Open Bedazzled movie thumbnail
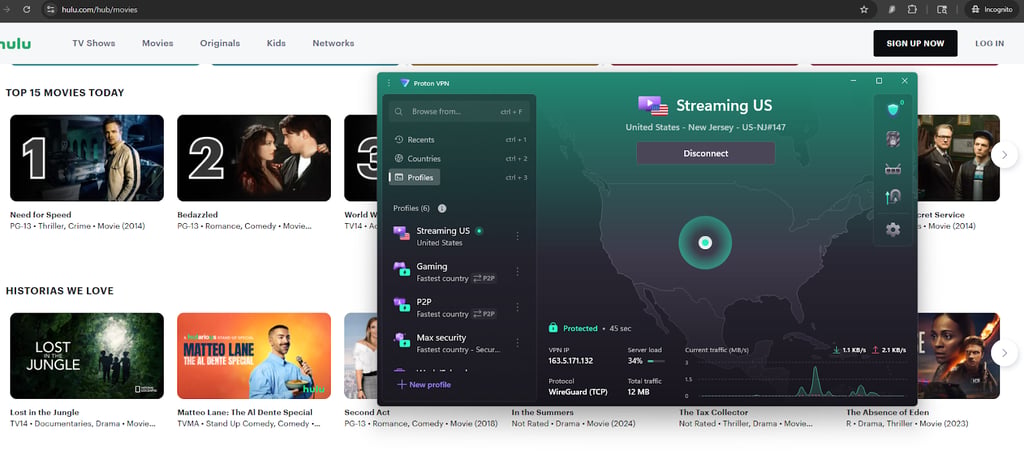 [254, 158]
